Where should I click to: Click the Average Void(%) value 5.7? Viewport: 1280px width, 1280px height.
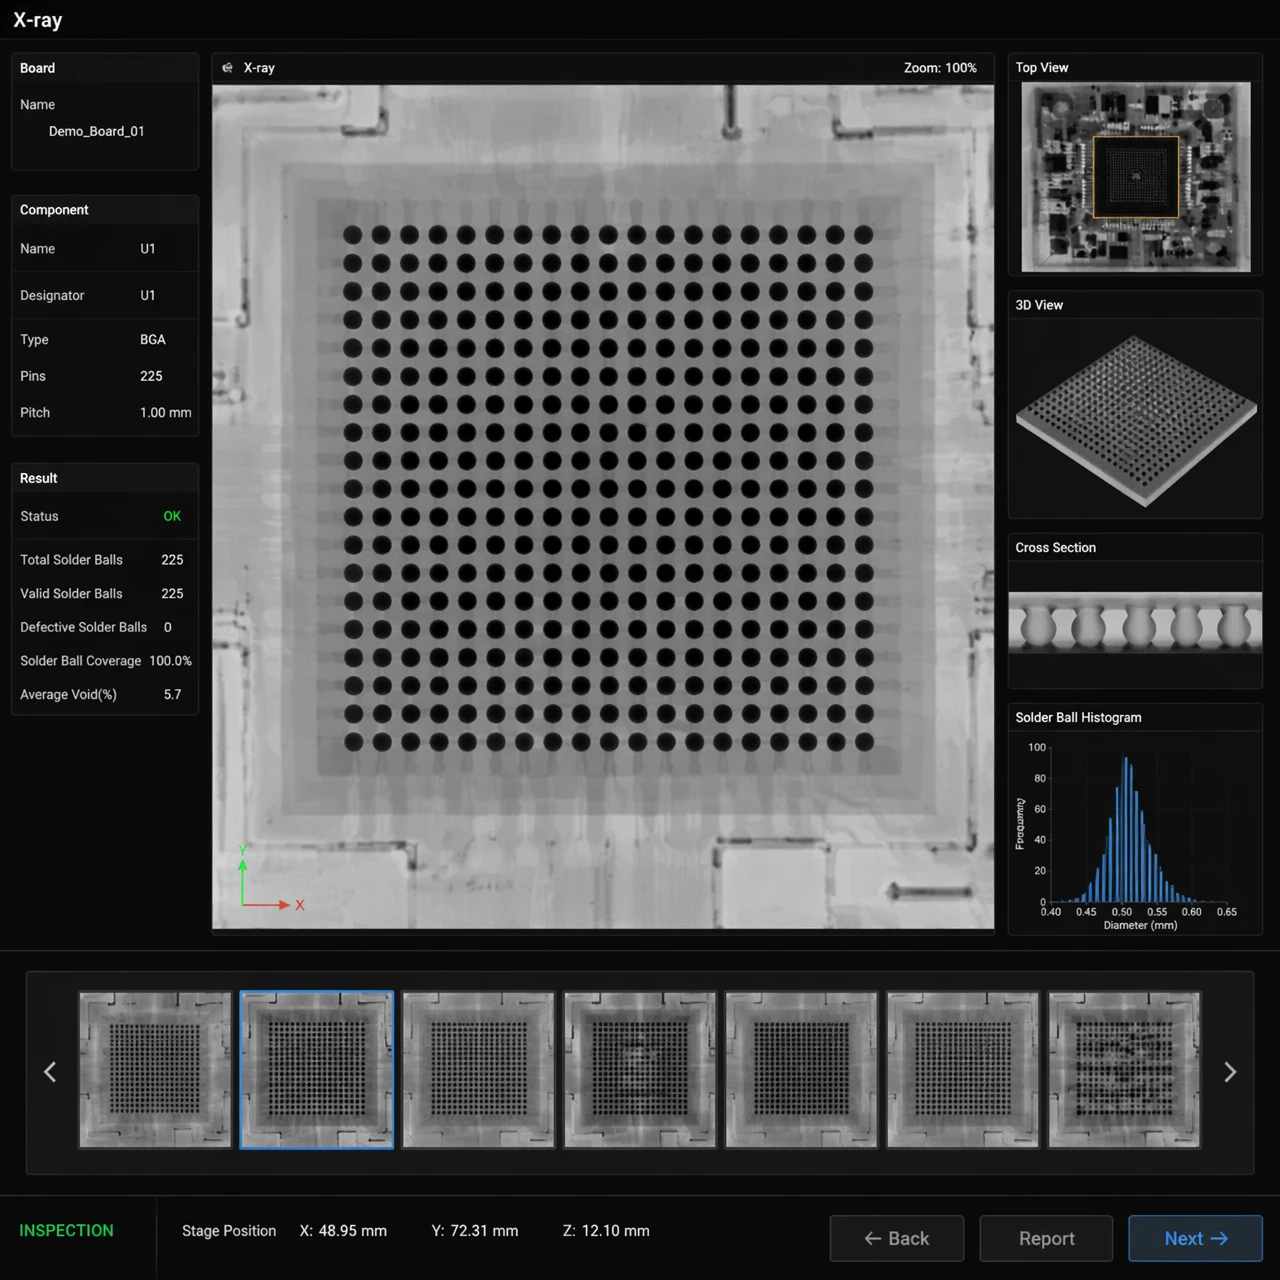(172, 695)
